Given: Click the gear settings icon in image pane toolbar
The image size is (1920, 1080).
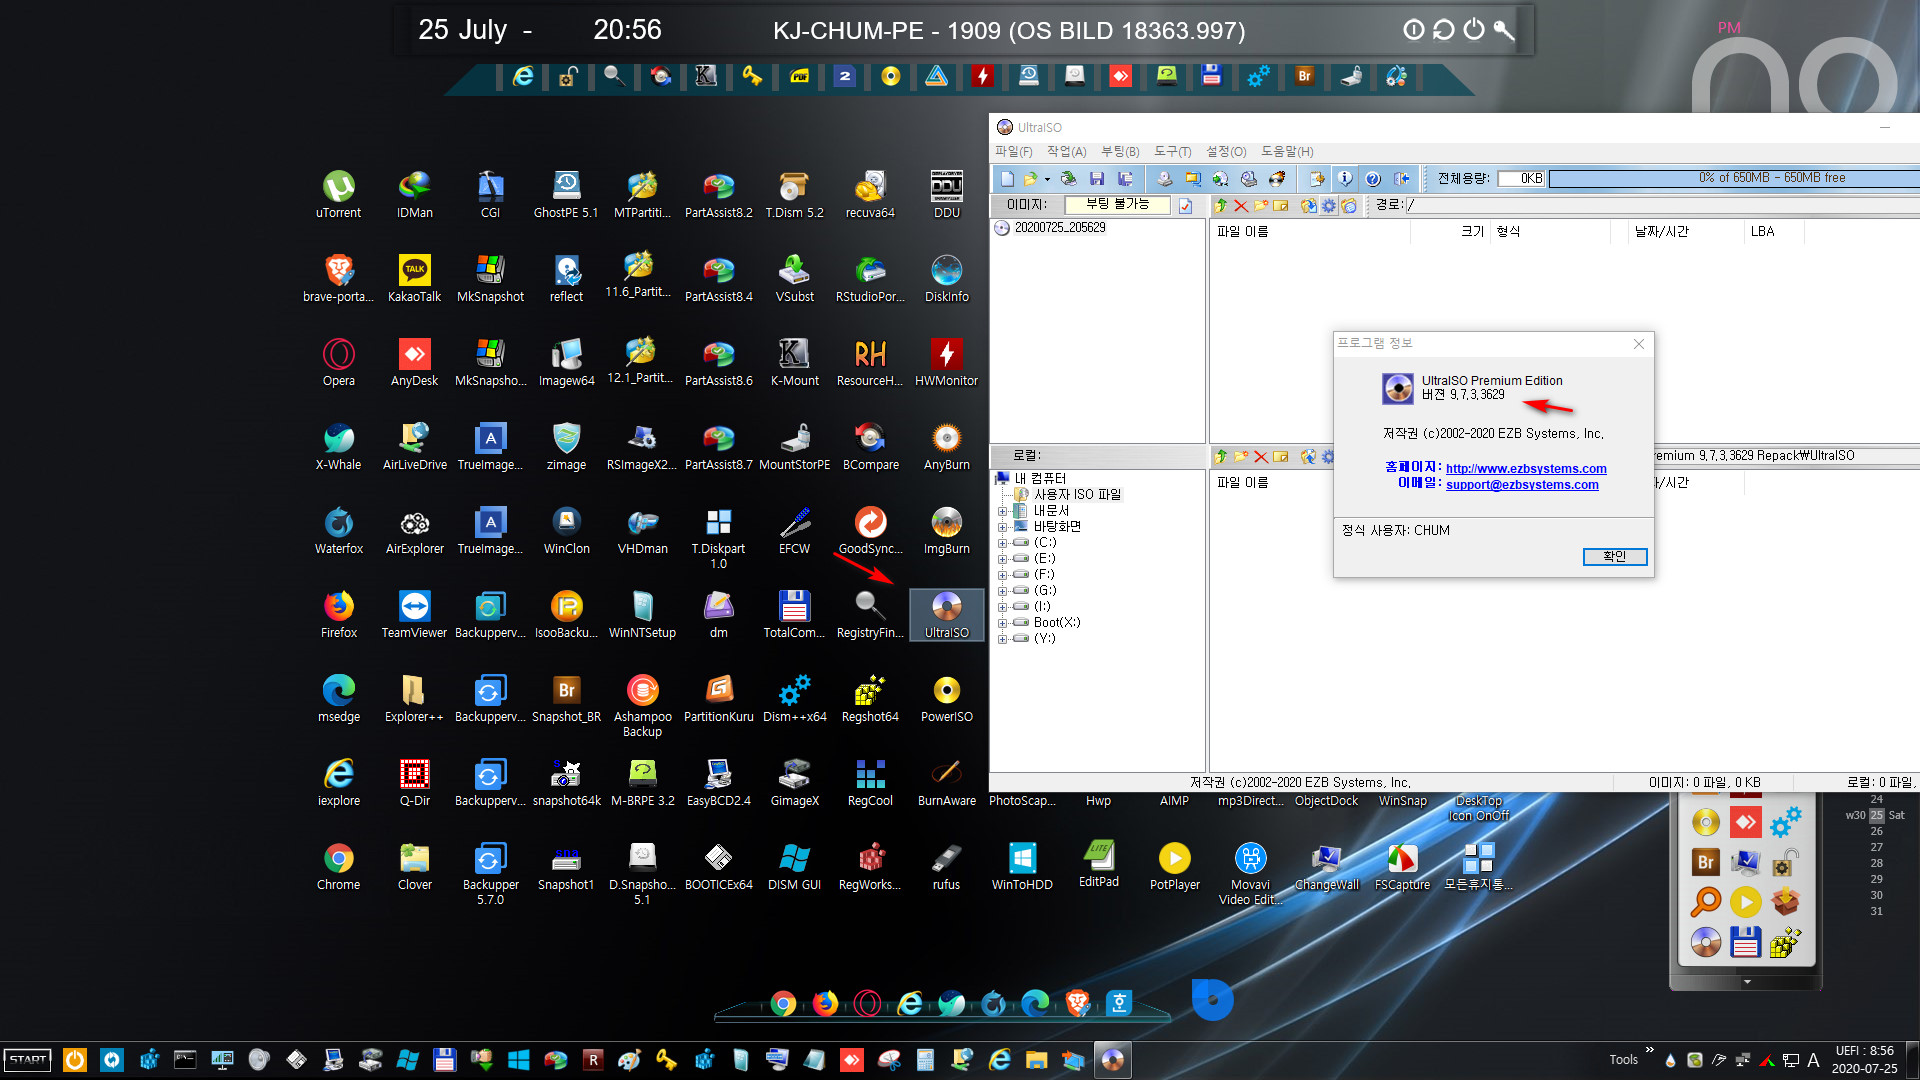Looking at the screenshot, I should click(x=1329, y=206).
